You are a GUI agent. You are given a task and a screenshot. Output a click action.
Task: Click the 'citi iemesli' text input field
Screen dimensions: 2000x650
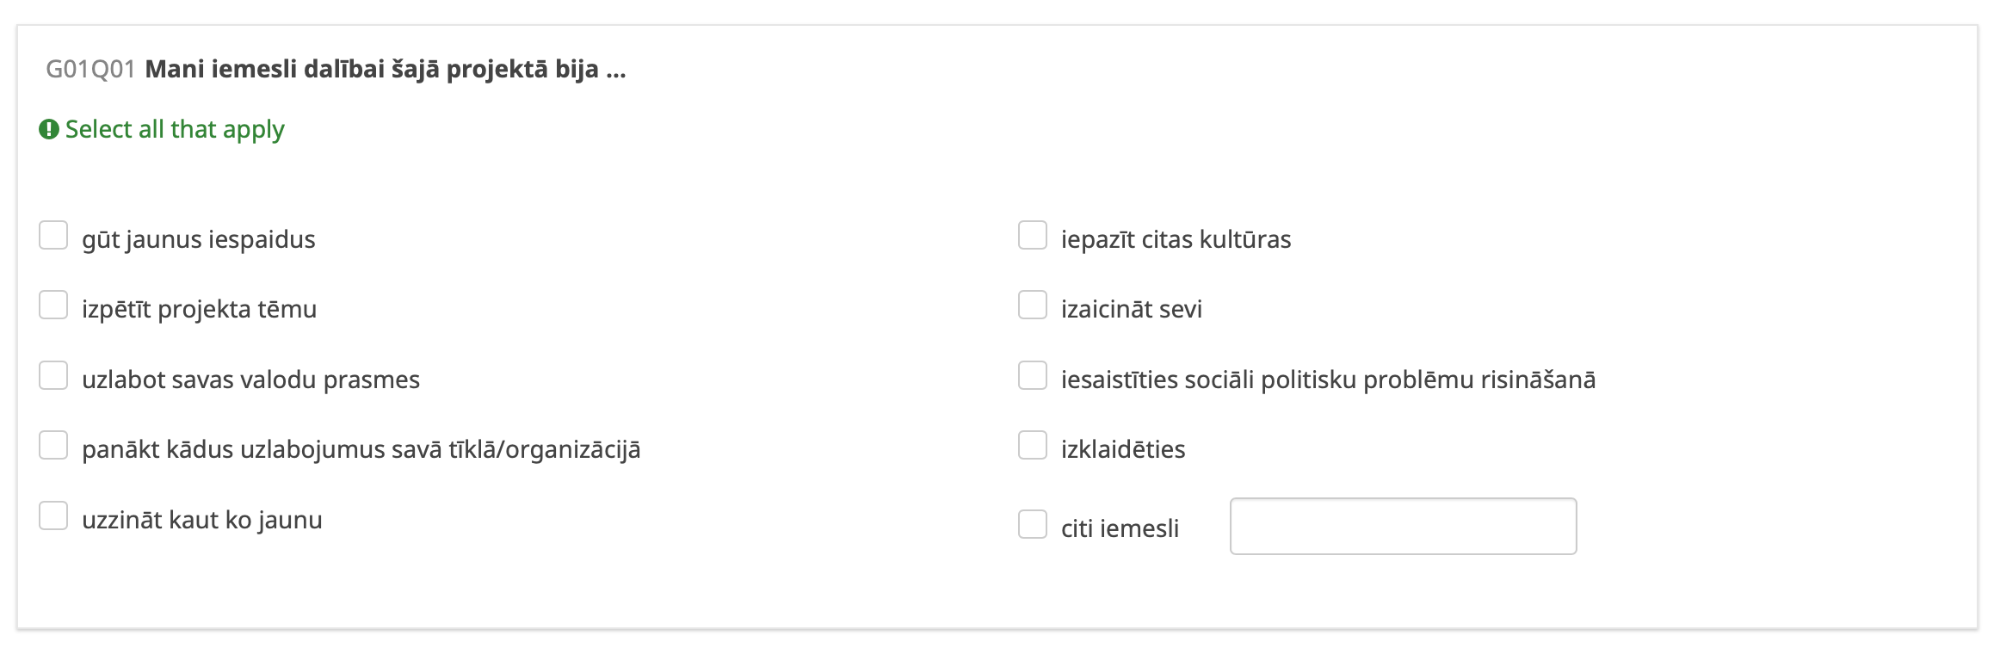coord(1402,526)
